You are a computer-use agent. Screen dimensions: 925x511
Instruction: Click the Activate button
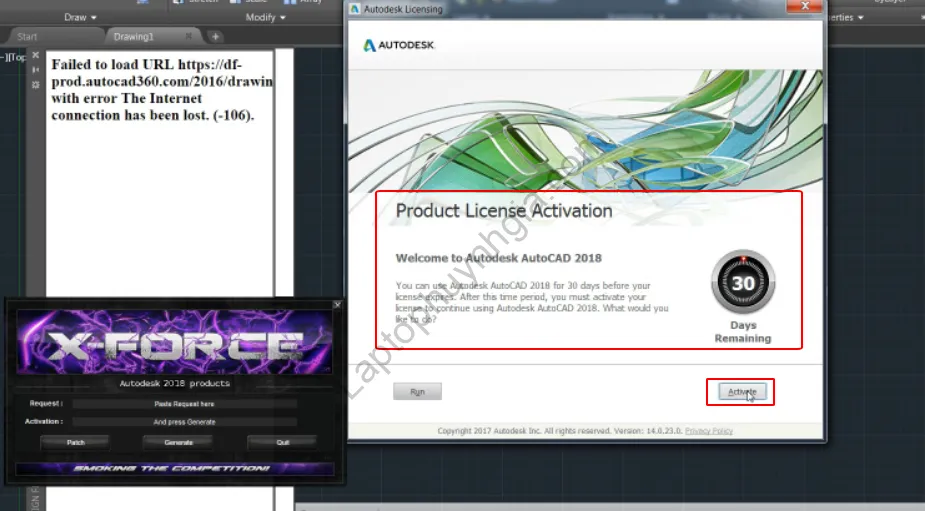point(741,392)
